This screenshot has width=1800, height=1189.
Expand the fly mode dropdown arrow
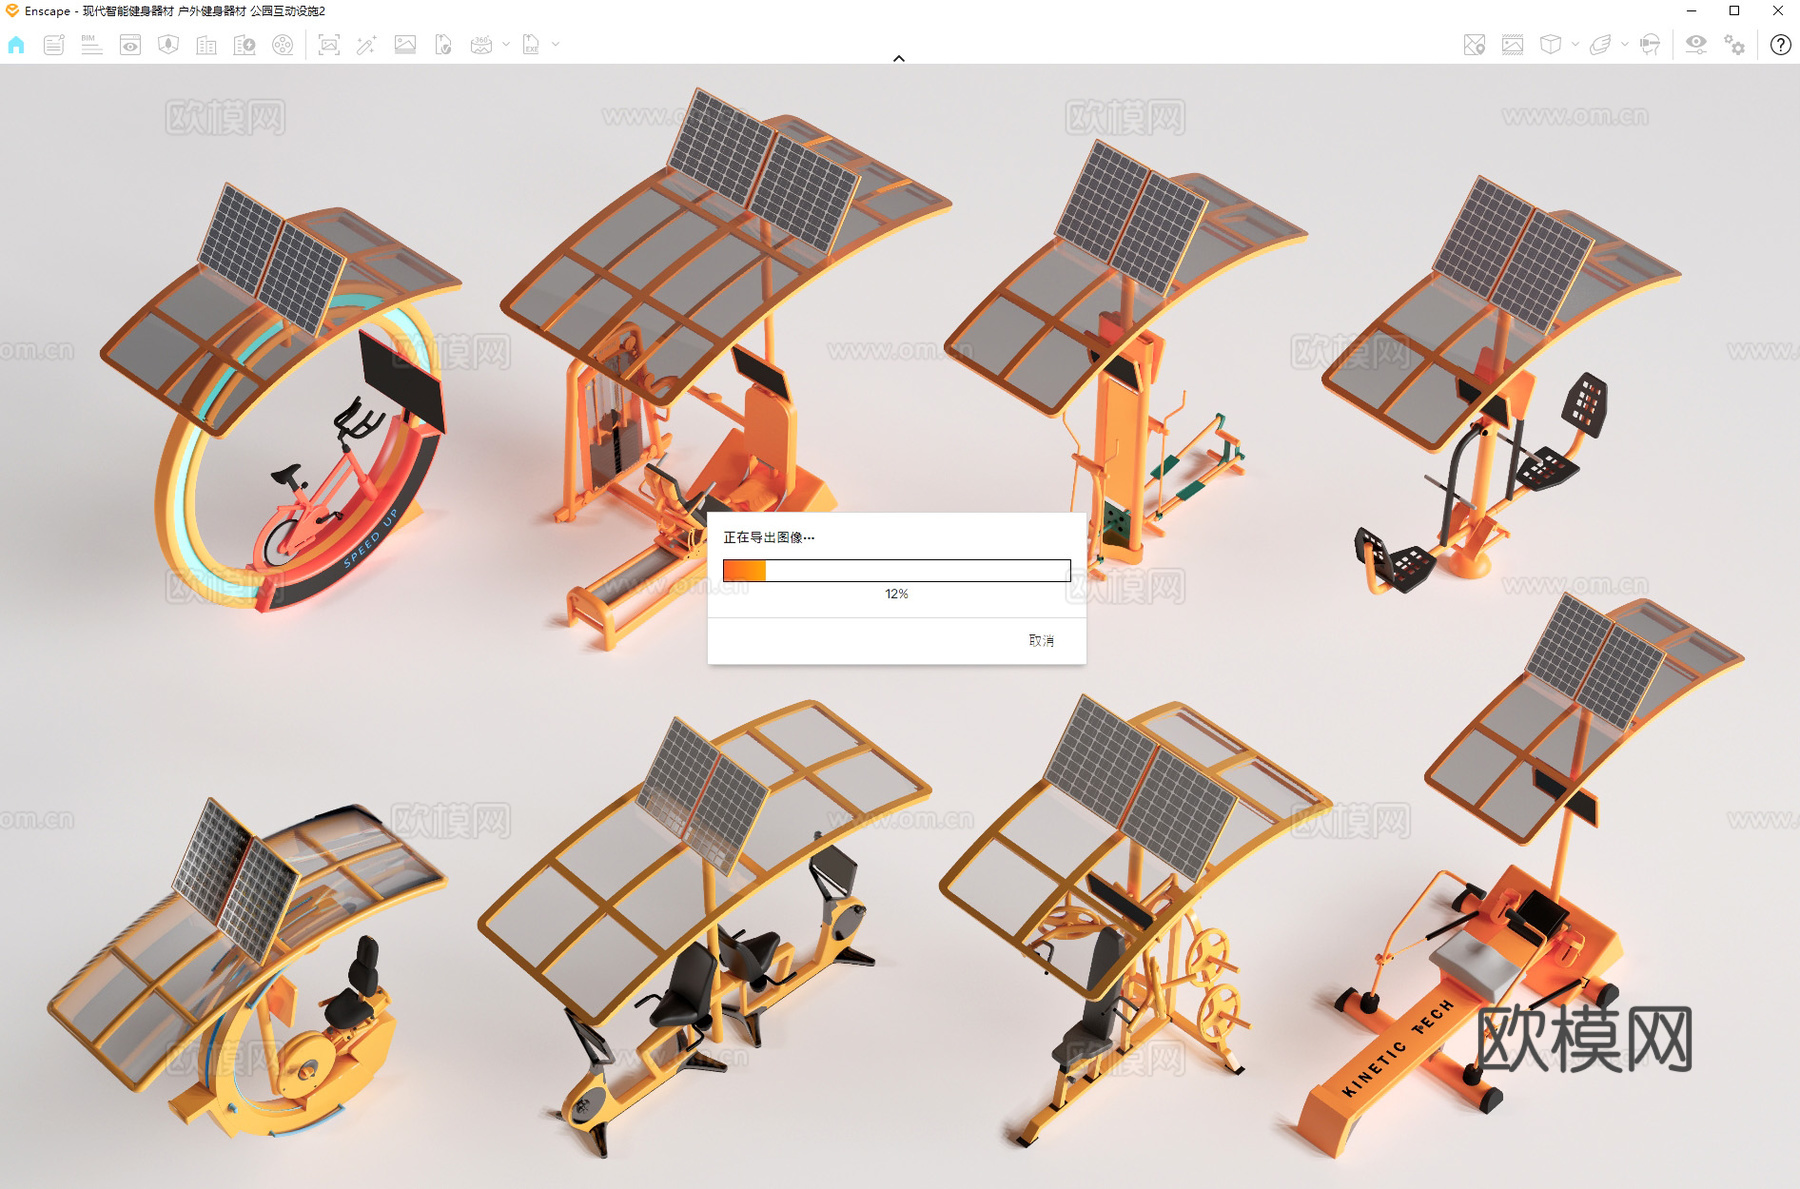1625,45
